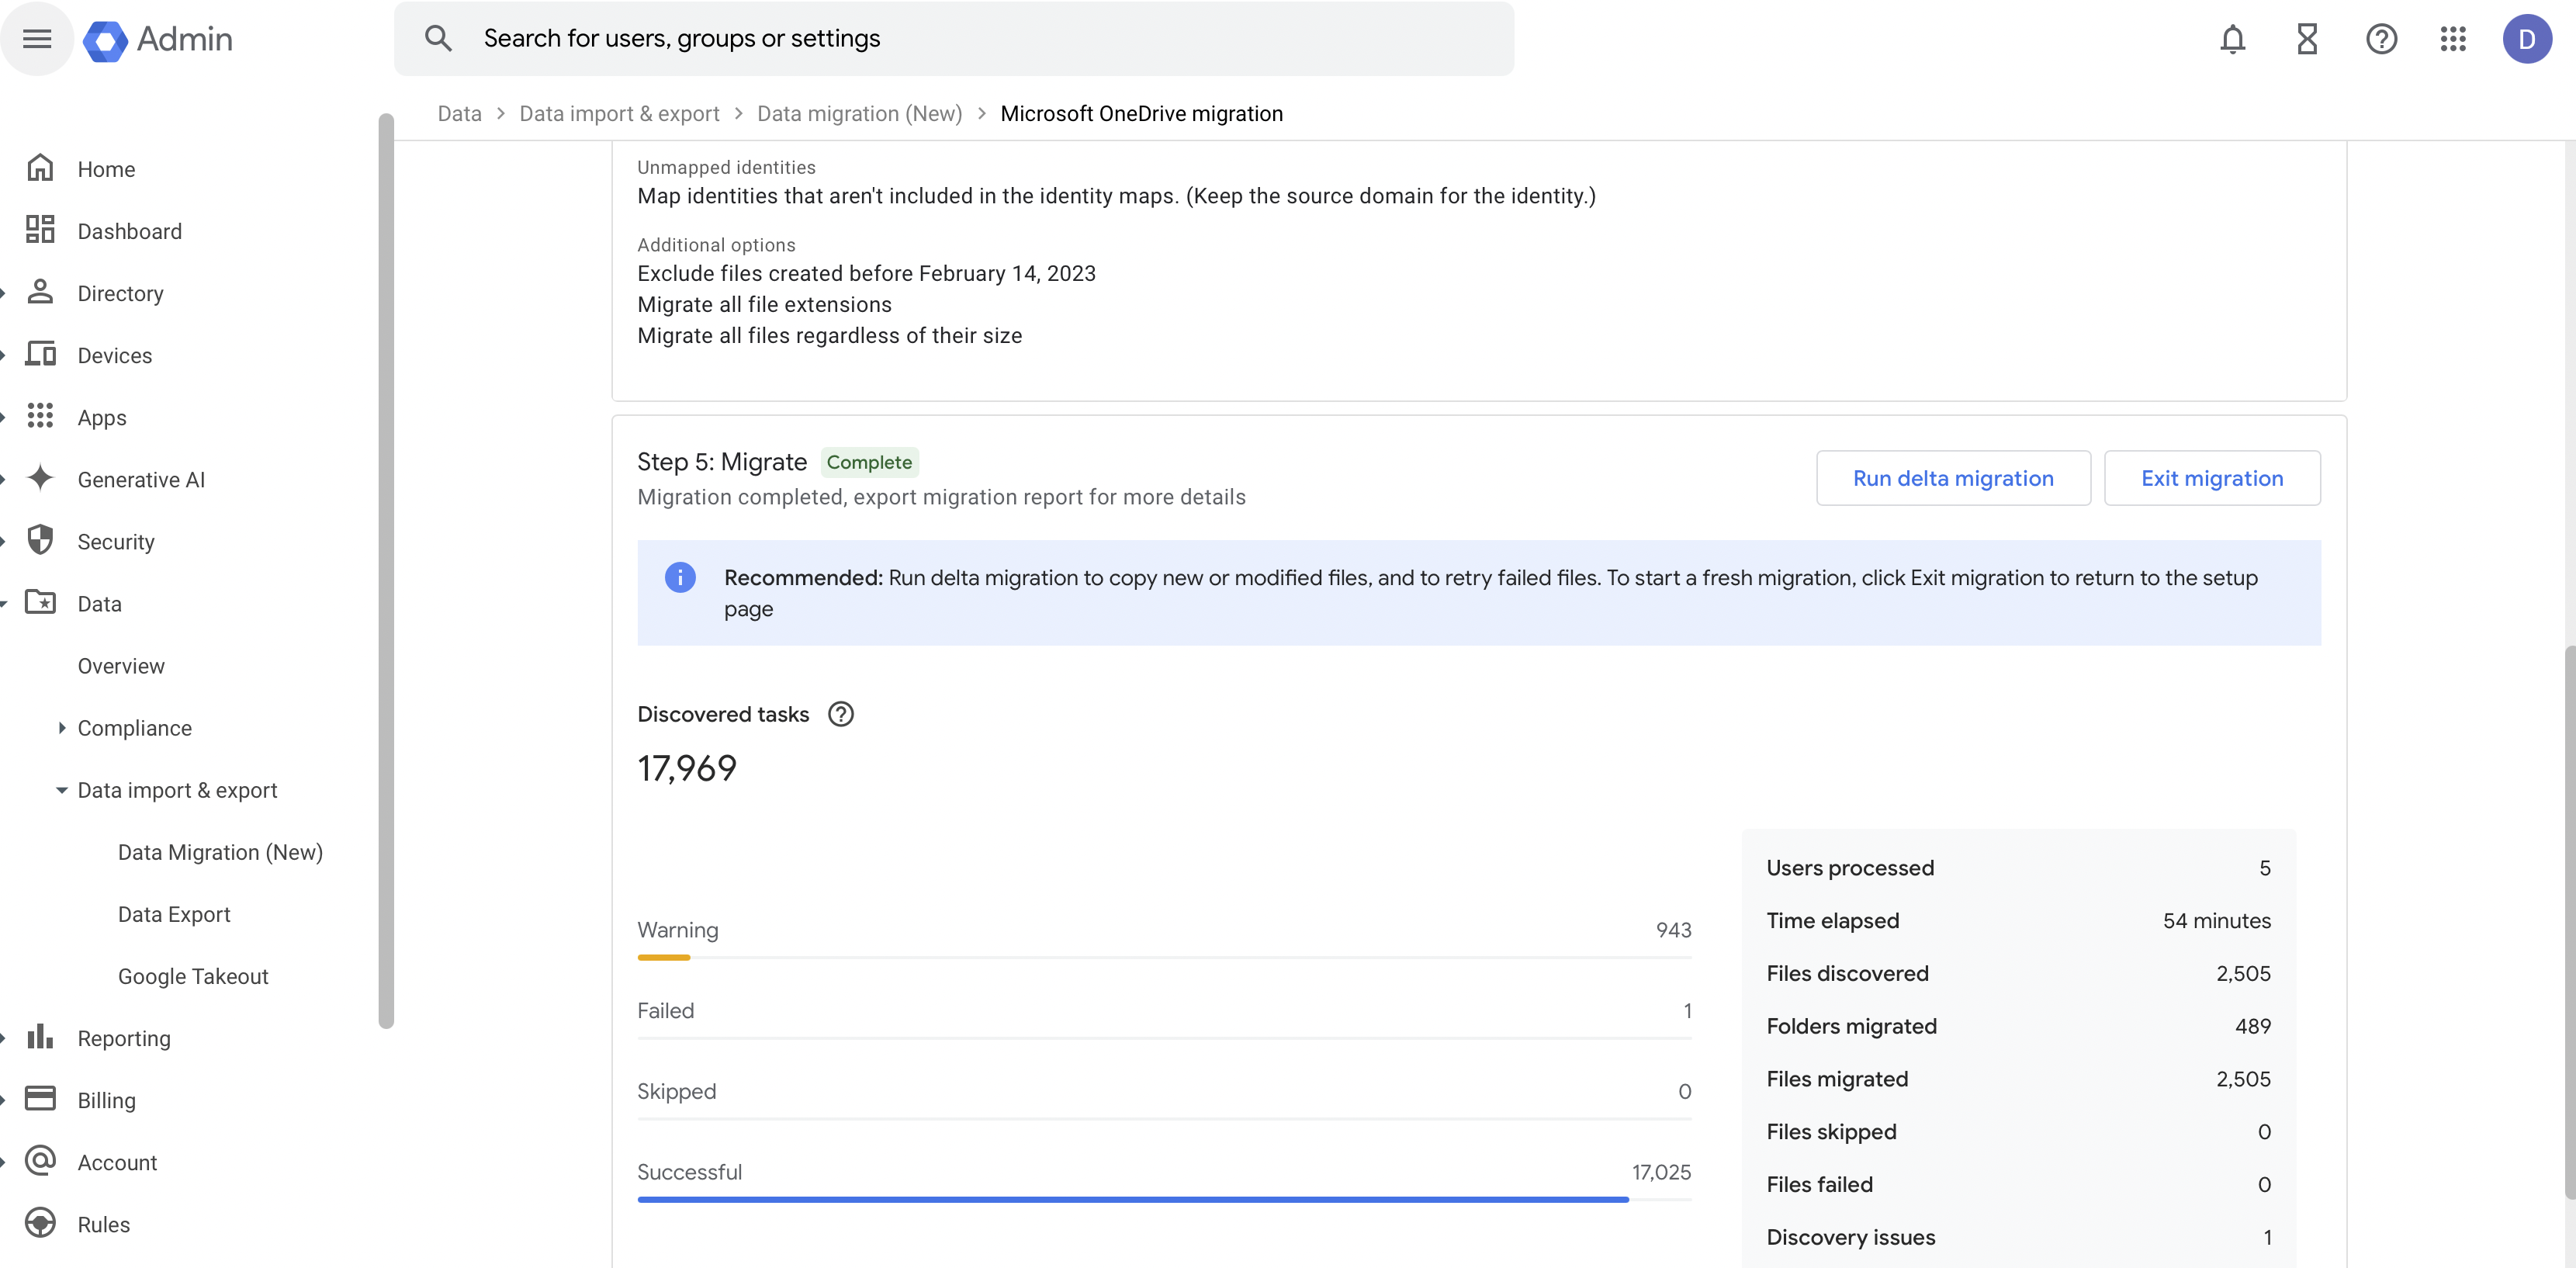Click the Data folder icon
Viewport: 2576px width, 1268px height.
[40, 602]
